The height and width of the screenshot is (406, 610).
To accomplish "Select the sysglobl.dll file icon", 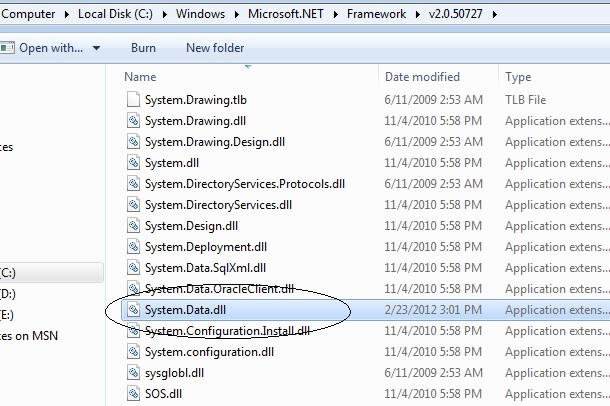I will pos(134,372).
